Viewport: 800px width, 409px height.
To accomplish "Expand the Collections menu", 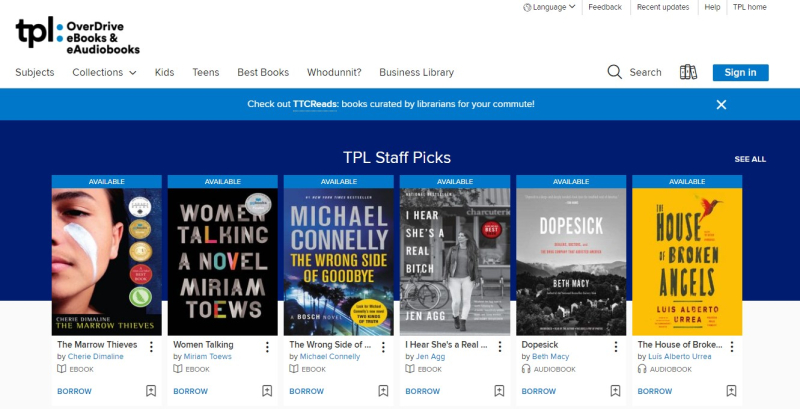I will tap(104, 72).
